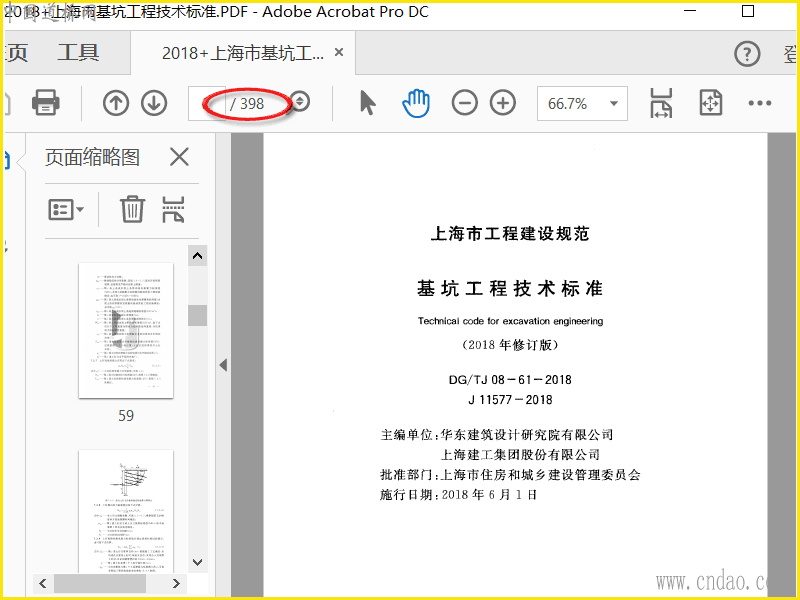The height and width of the screenshot is (600, 800).
Task: Click 'Technical code for excavation engineering' text
Action: coord(510,321)
